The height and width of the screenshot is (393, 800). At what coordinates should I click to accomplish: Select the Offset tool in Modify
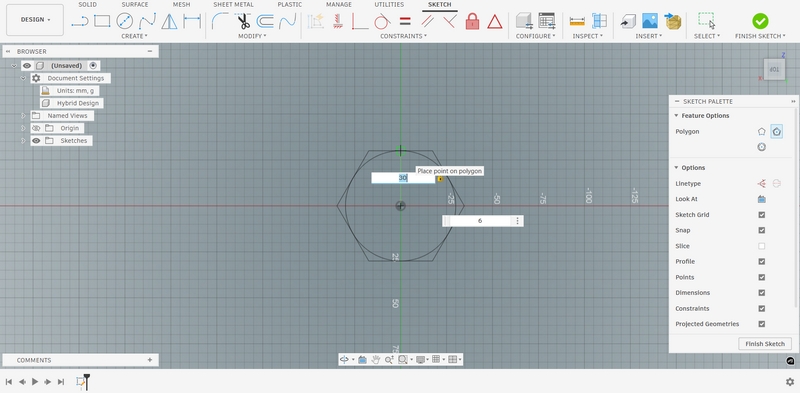pos(265,21)
